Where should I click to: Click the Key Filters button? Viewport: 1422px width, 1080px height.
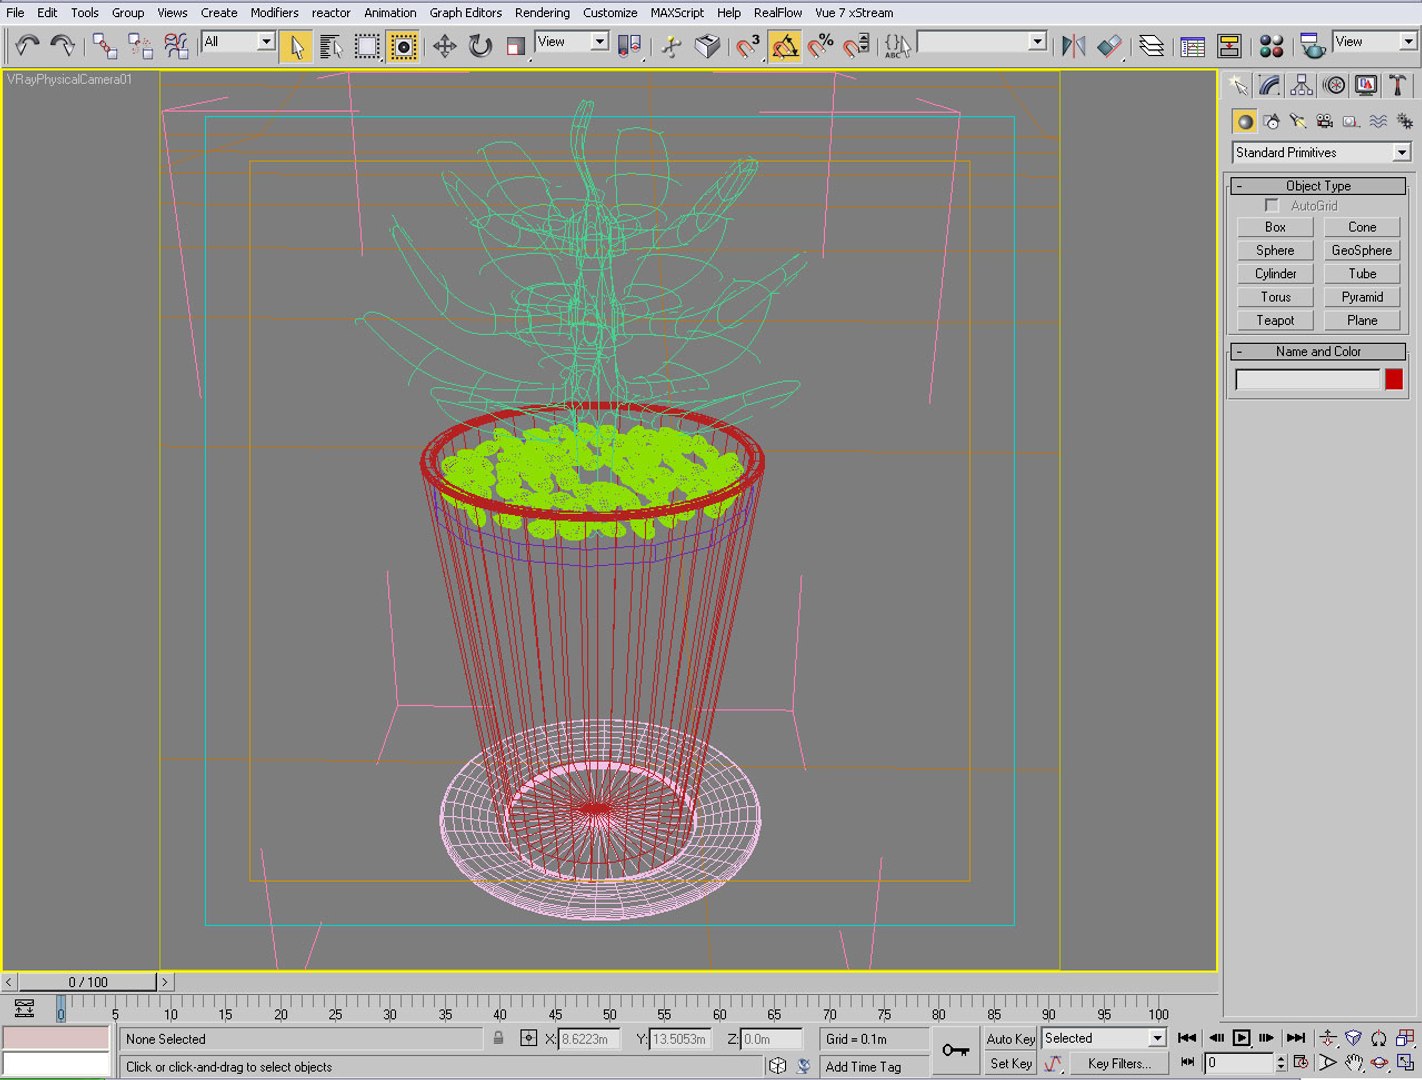pyautogui.click(x=1119, y=1064)
